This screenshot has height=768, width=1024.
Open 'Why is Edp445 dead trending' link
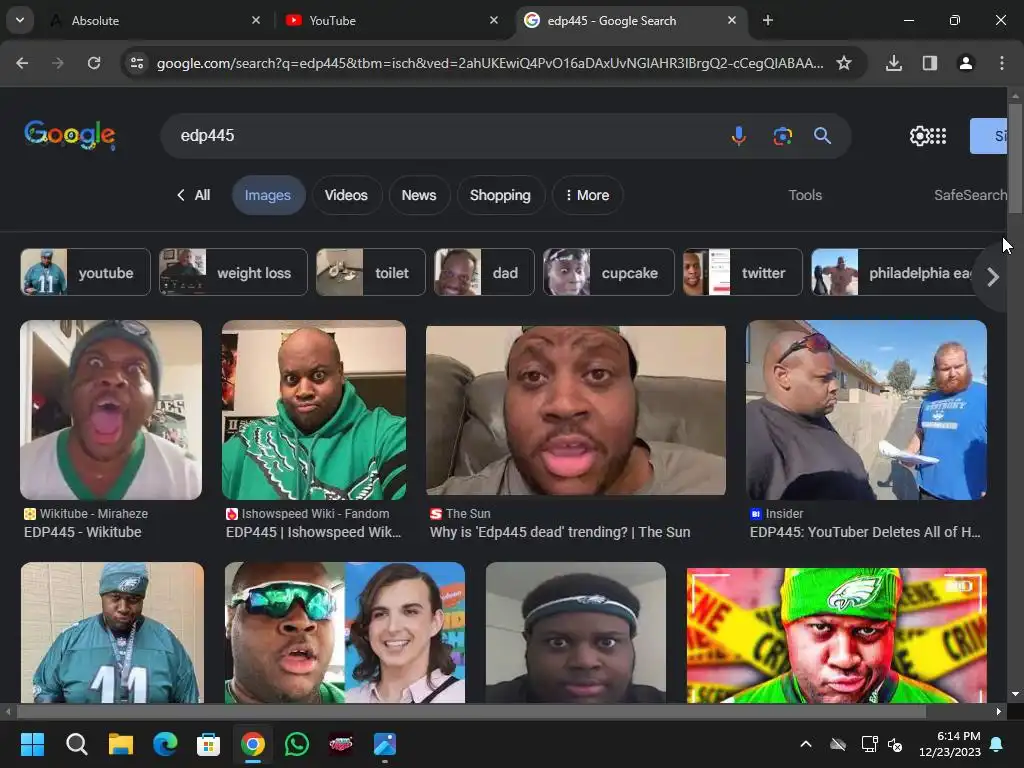coord(560,532)
